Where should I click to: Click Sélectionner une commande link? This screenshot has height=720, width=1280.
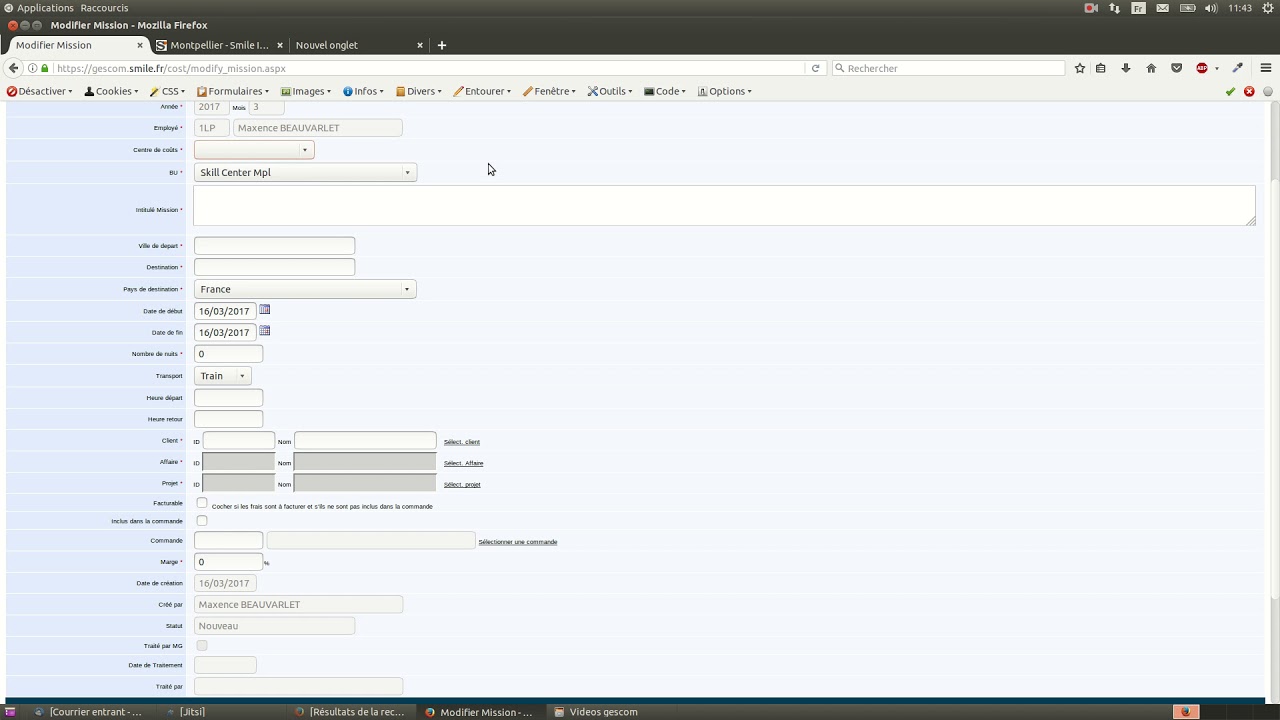pos(517,542)
